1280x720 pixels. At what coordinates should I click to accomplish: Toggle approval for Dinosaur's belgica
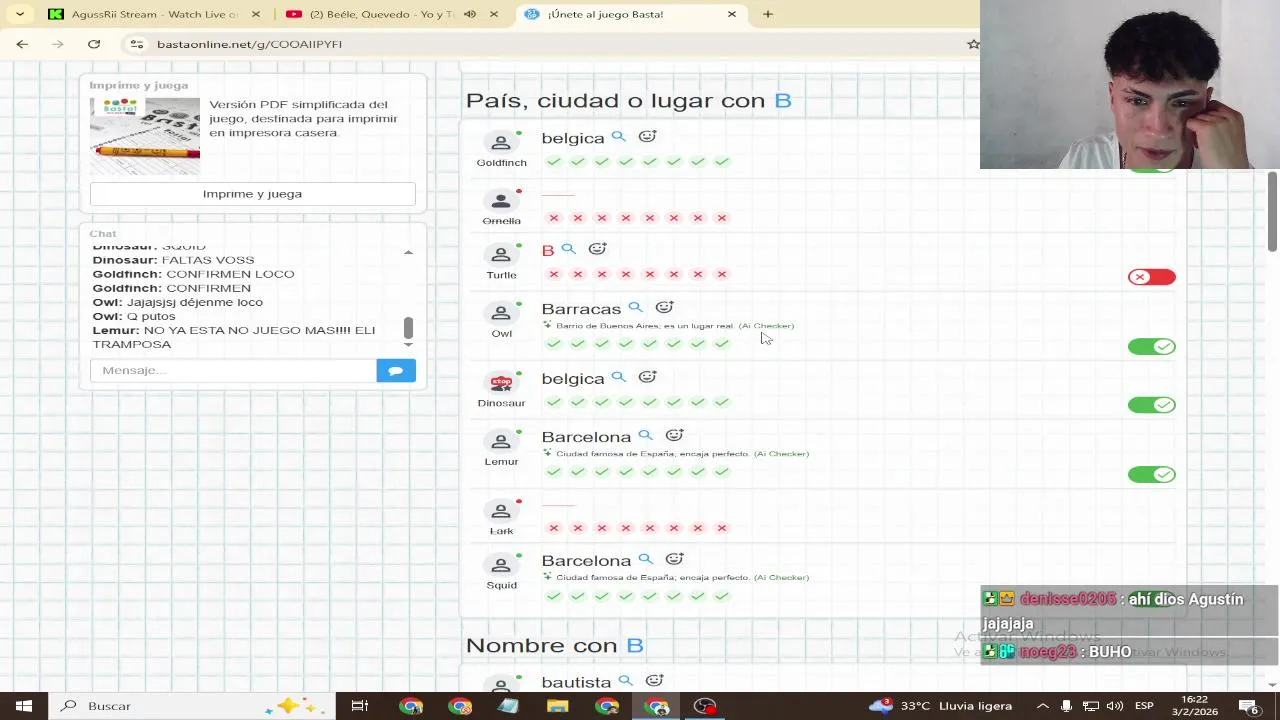tap(1152, 405)
